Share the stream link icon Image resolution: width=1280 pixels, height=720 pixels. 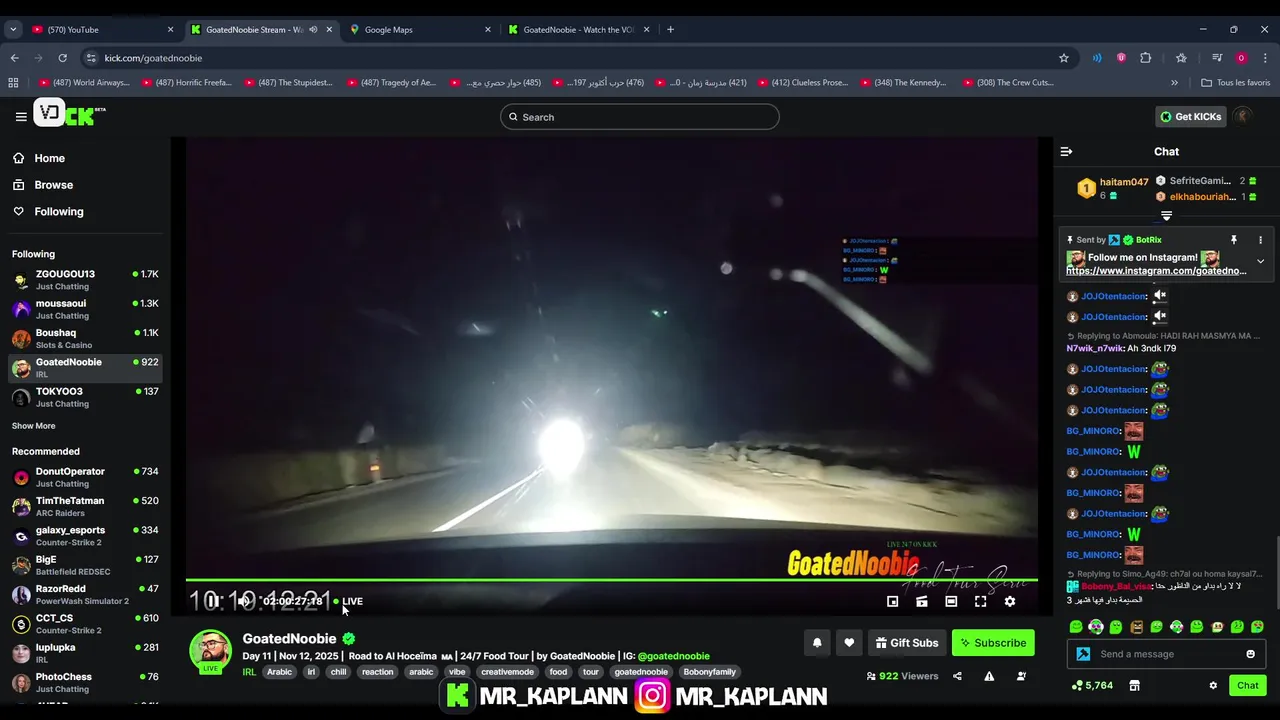(x=957, y=676)
